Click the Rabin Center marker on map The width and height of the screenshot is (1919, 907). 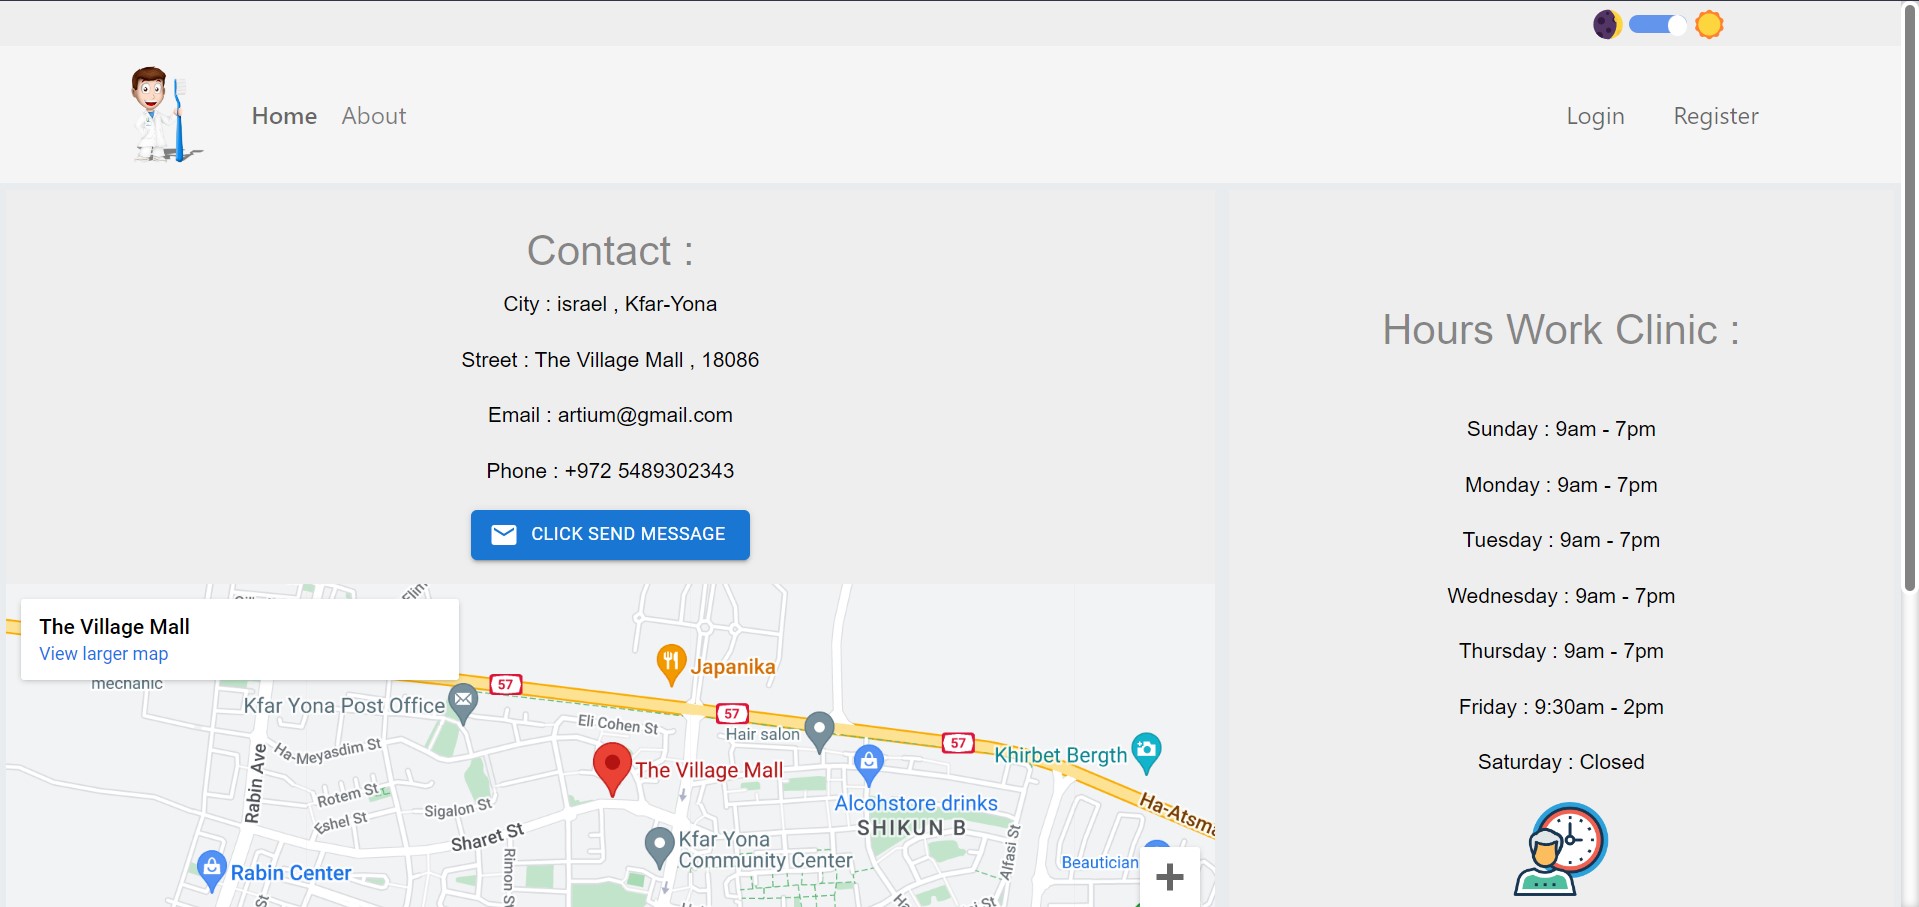tap(211, 866)
